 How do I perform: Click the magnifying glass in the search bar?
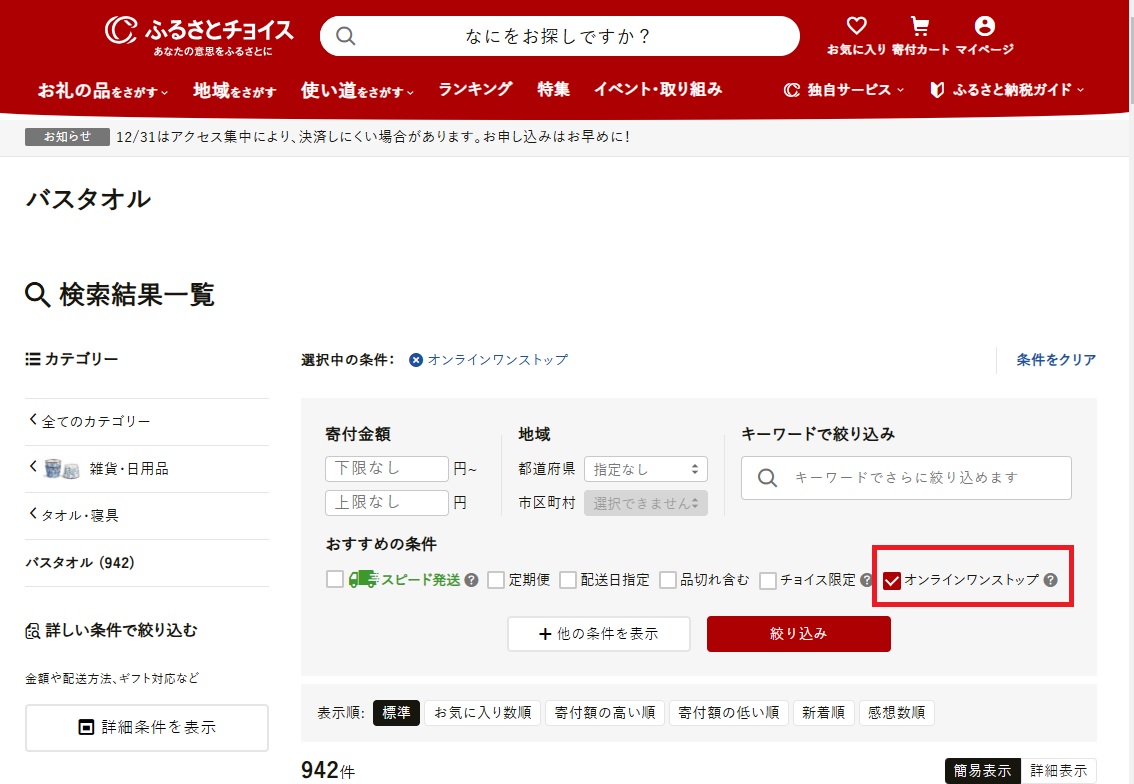pos(345,36)
